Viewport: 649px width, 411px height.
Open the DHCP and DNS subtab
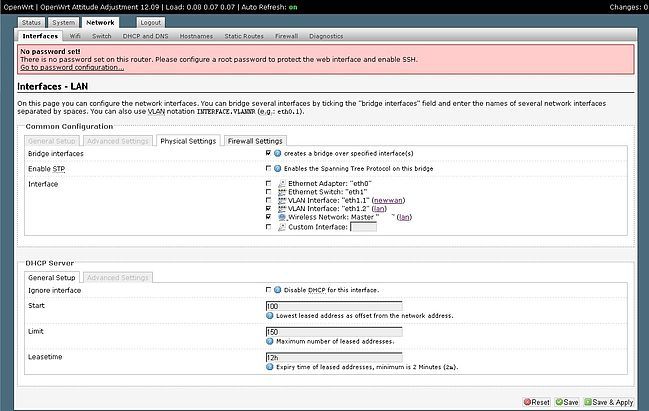tap(146, 35)
